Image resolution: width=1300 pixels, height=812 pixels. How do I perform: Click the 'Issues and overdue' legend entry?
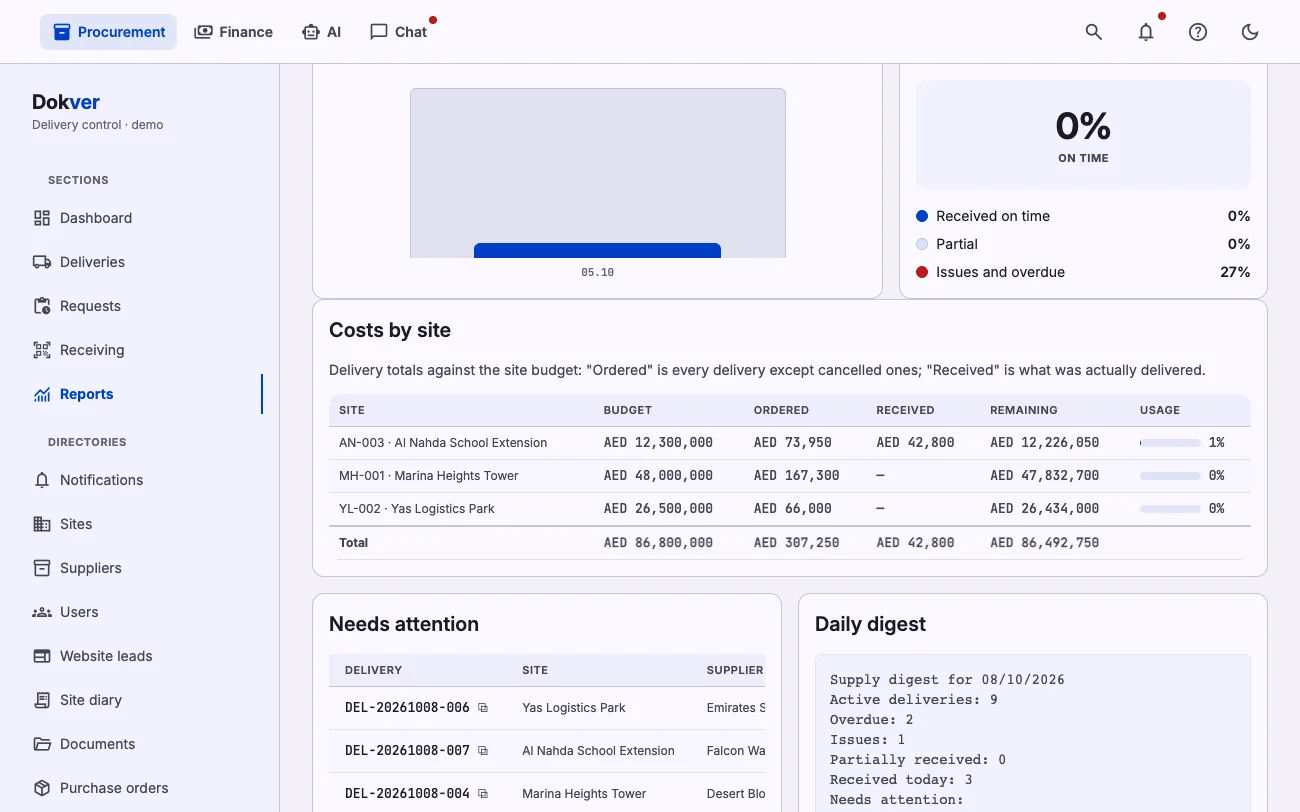coord(1083,272)
